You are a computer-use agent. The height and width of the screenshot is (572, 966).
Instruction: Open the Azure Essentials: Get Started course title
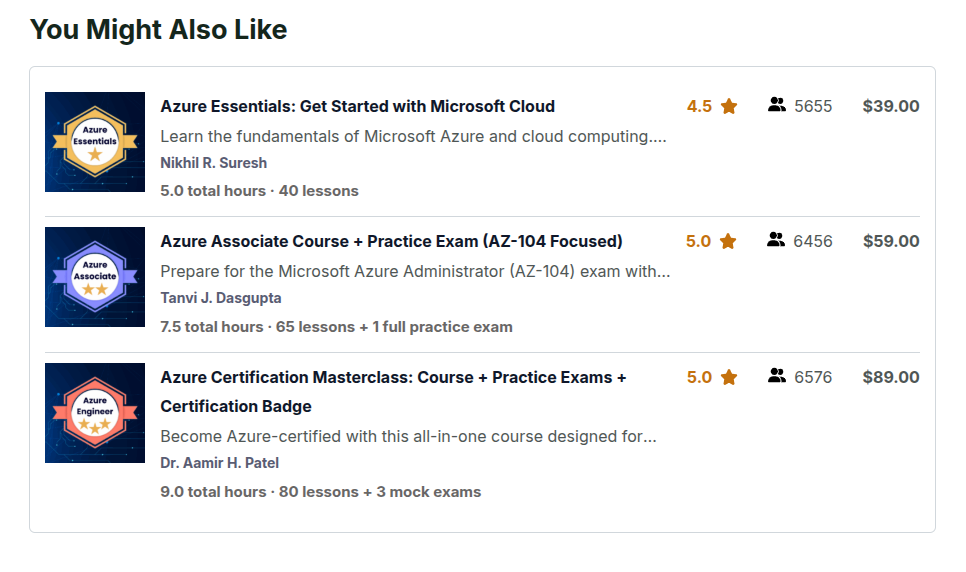point(357,106)
